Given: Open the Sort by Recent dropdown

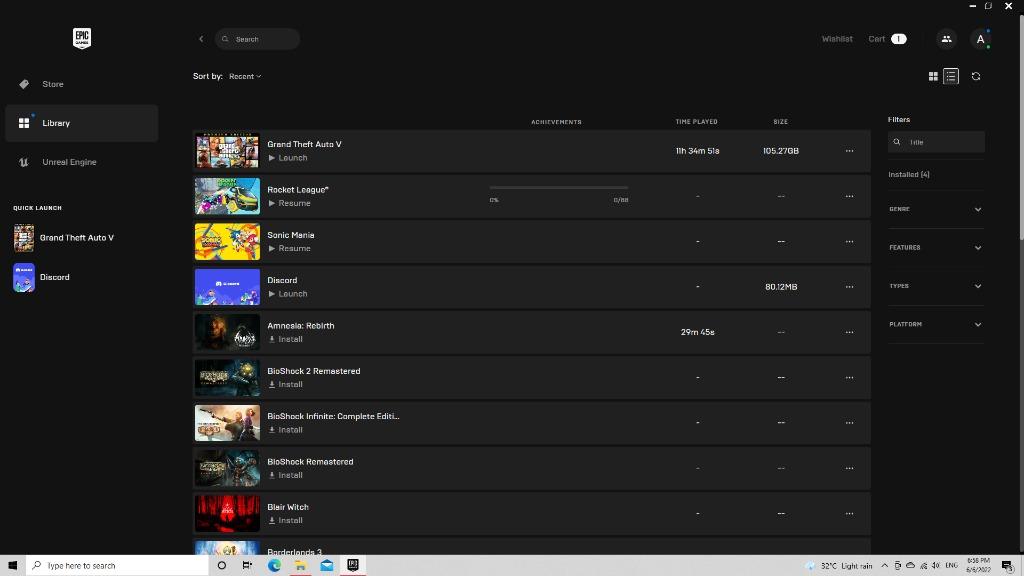Looking at the screenshot, I should [245, 76].
